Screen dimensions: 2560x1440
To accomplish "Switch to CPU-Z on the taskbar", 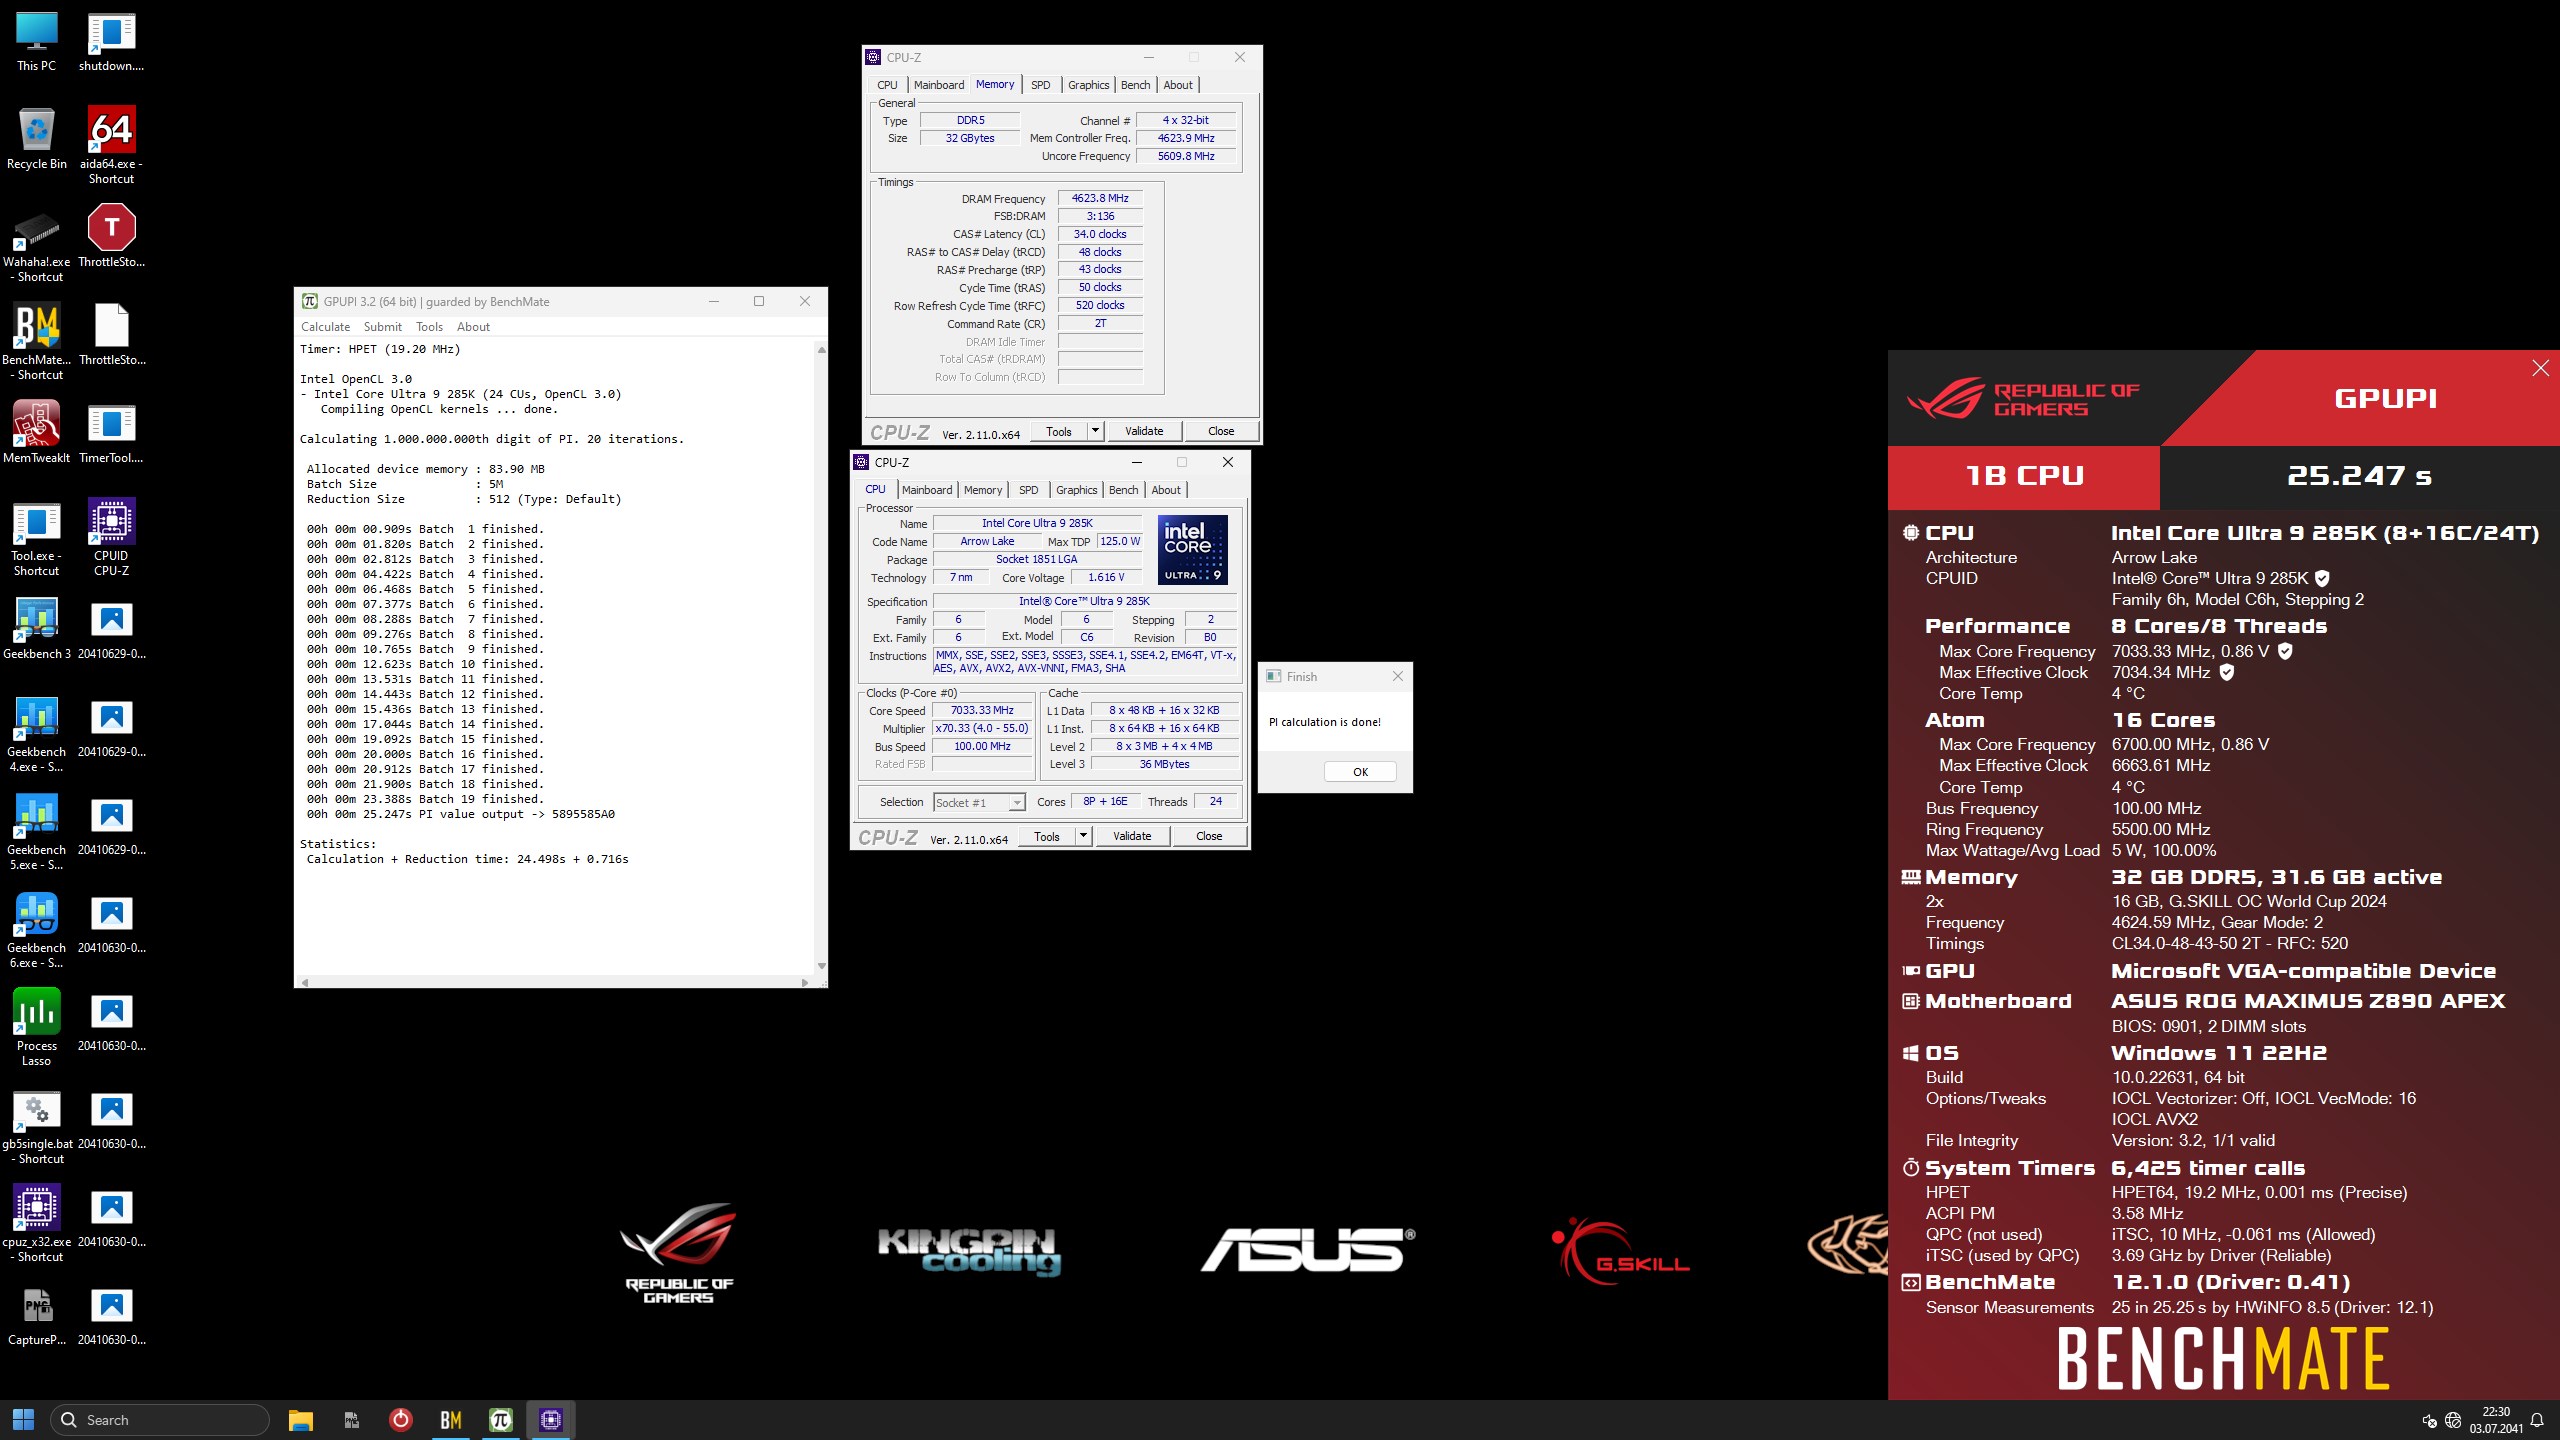I will point(551,1419).
